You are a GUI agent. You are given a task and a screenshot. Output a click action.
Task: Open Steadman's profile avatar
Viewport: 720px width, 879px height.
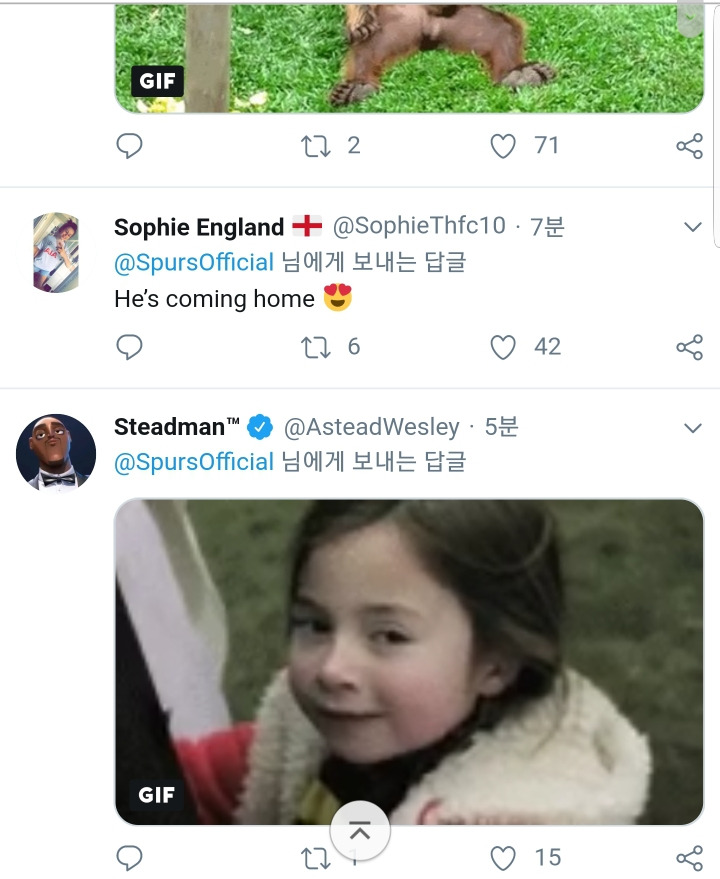pyautogui.click(x=56, y=453)
